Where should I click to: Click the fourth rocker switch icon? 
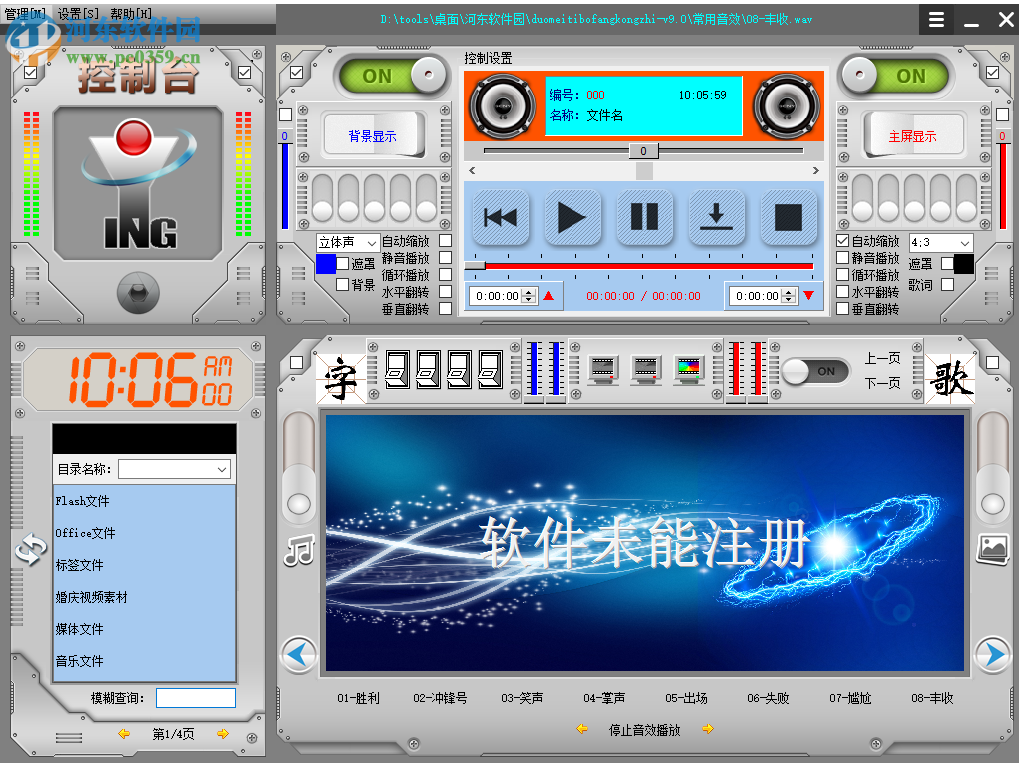(491, 369)
